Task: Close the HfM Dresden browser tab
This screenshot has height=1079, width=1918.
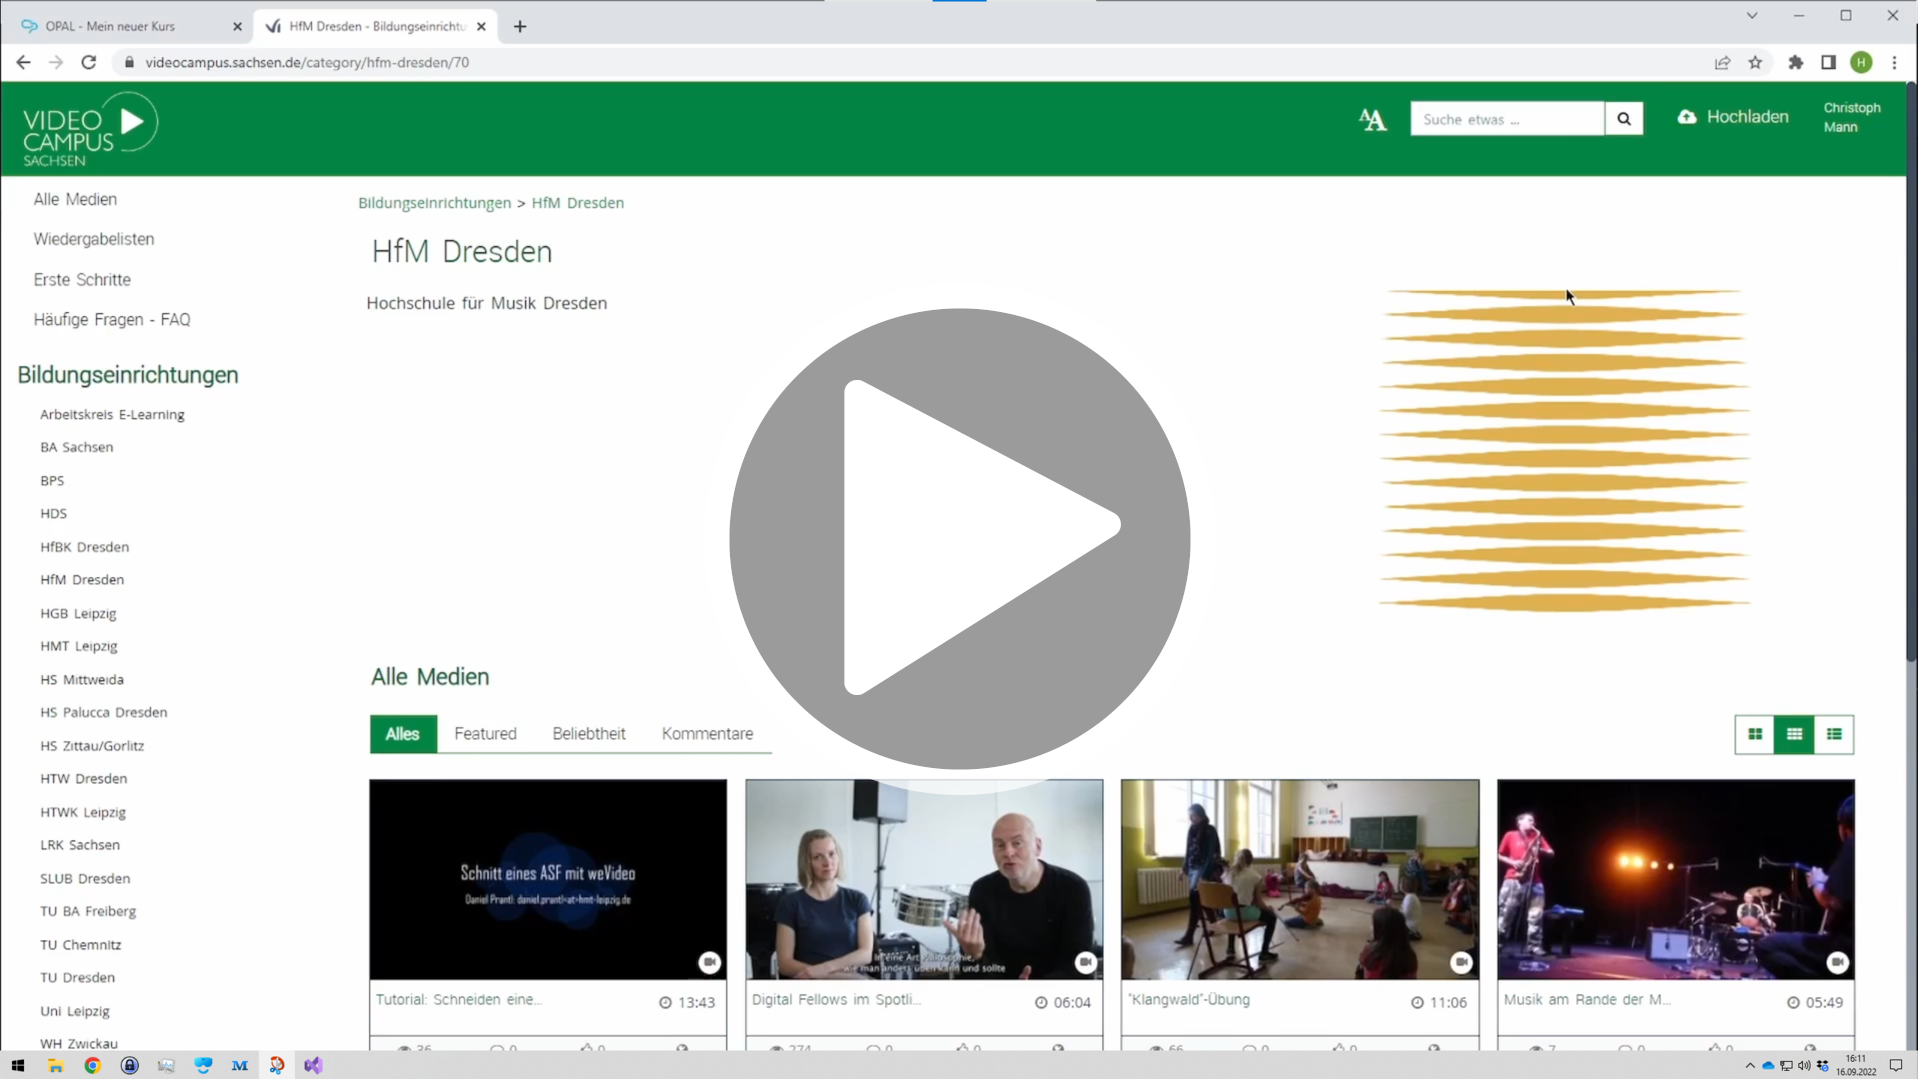Action: [481, 27]
